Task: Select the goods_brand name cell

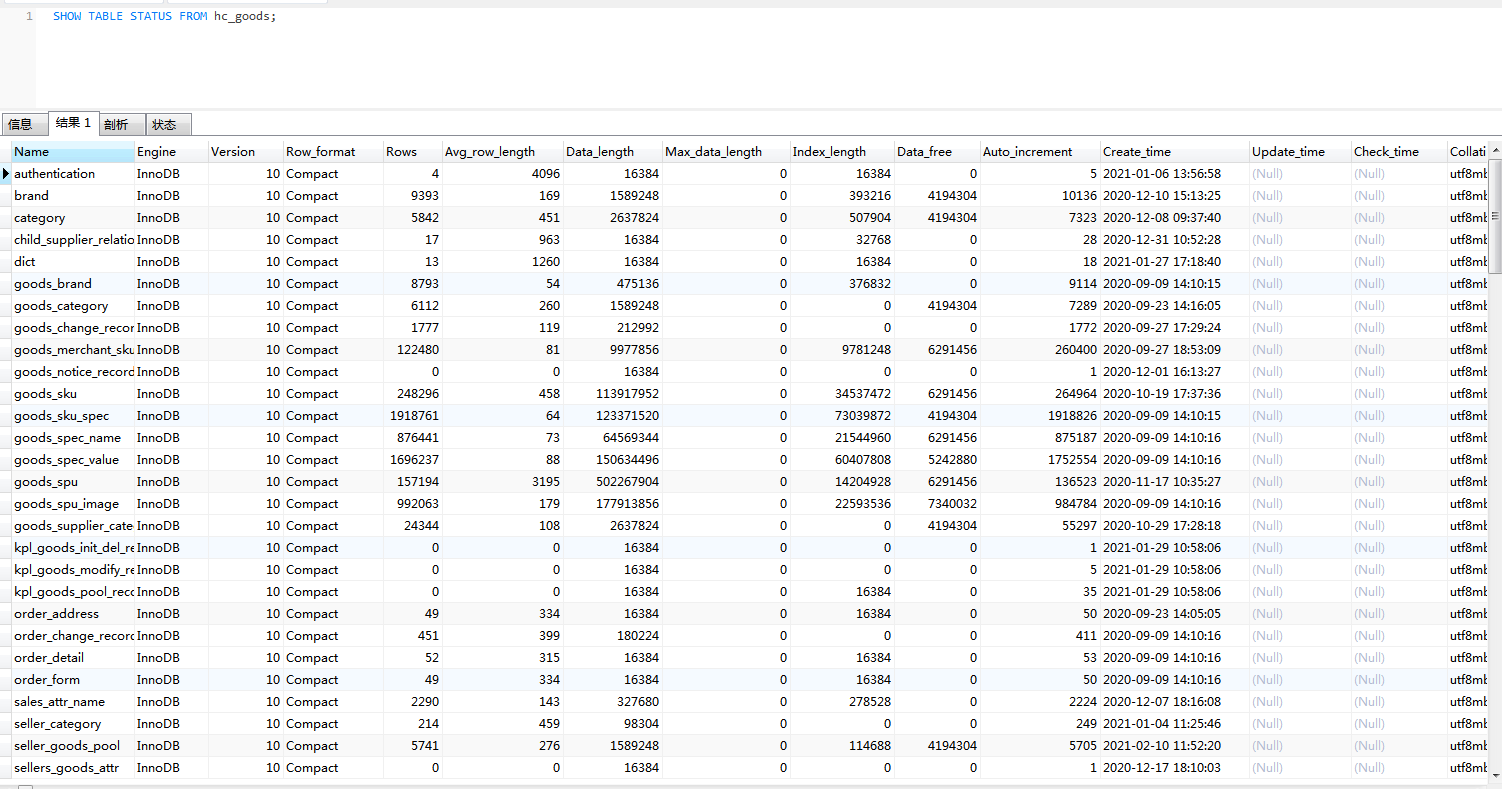Action: point(73,284)
